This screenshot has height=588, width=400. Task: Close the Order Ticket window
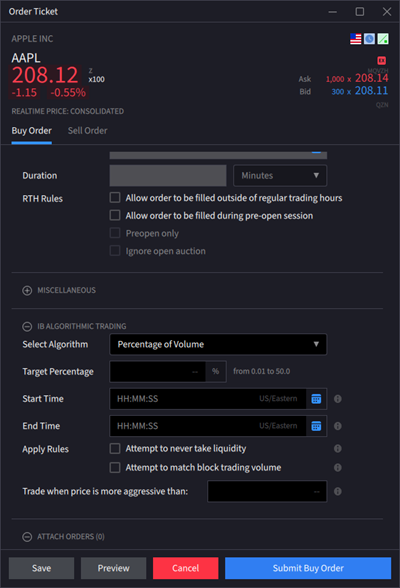(387, 12)
